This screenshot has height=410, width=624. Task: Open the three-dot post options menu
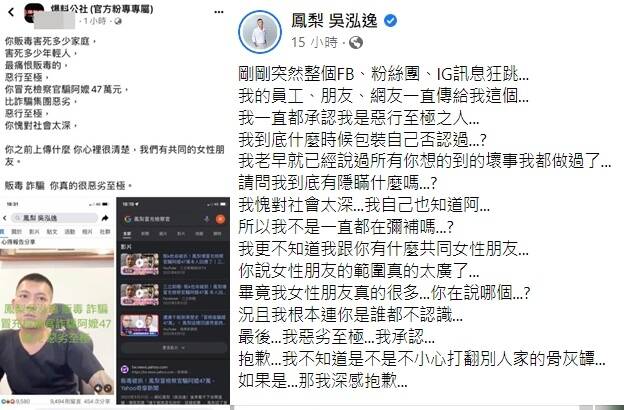(x=218, y=12)
